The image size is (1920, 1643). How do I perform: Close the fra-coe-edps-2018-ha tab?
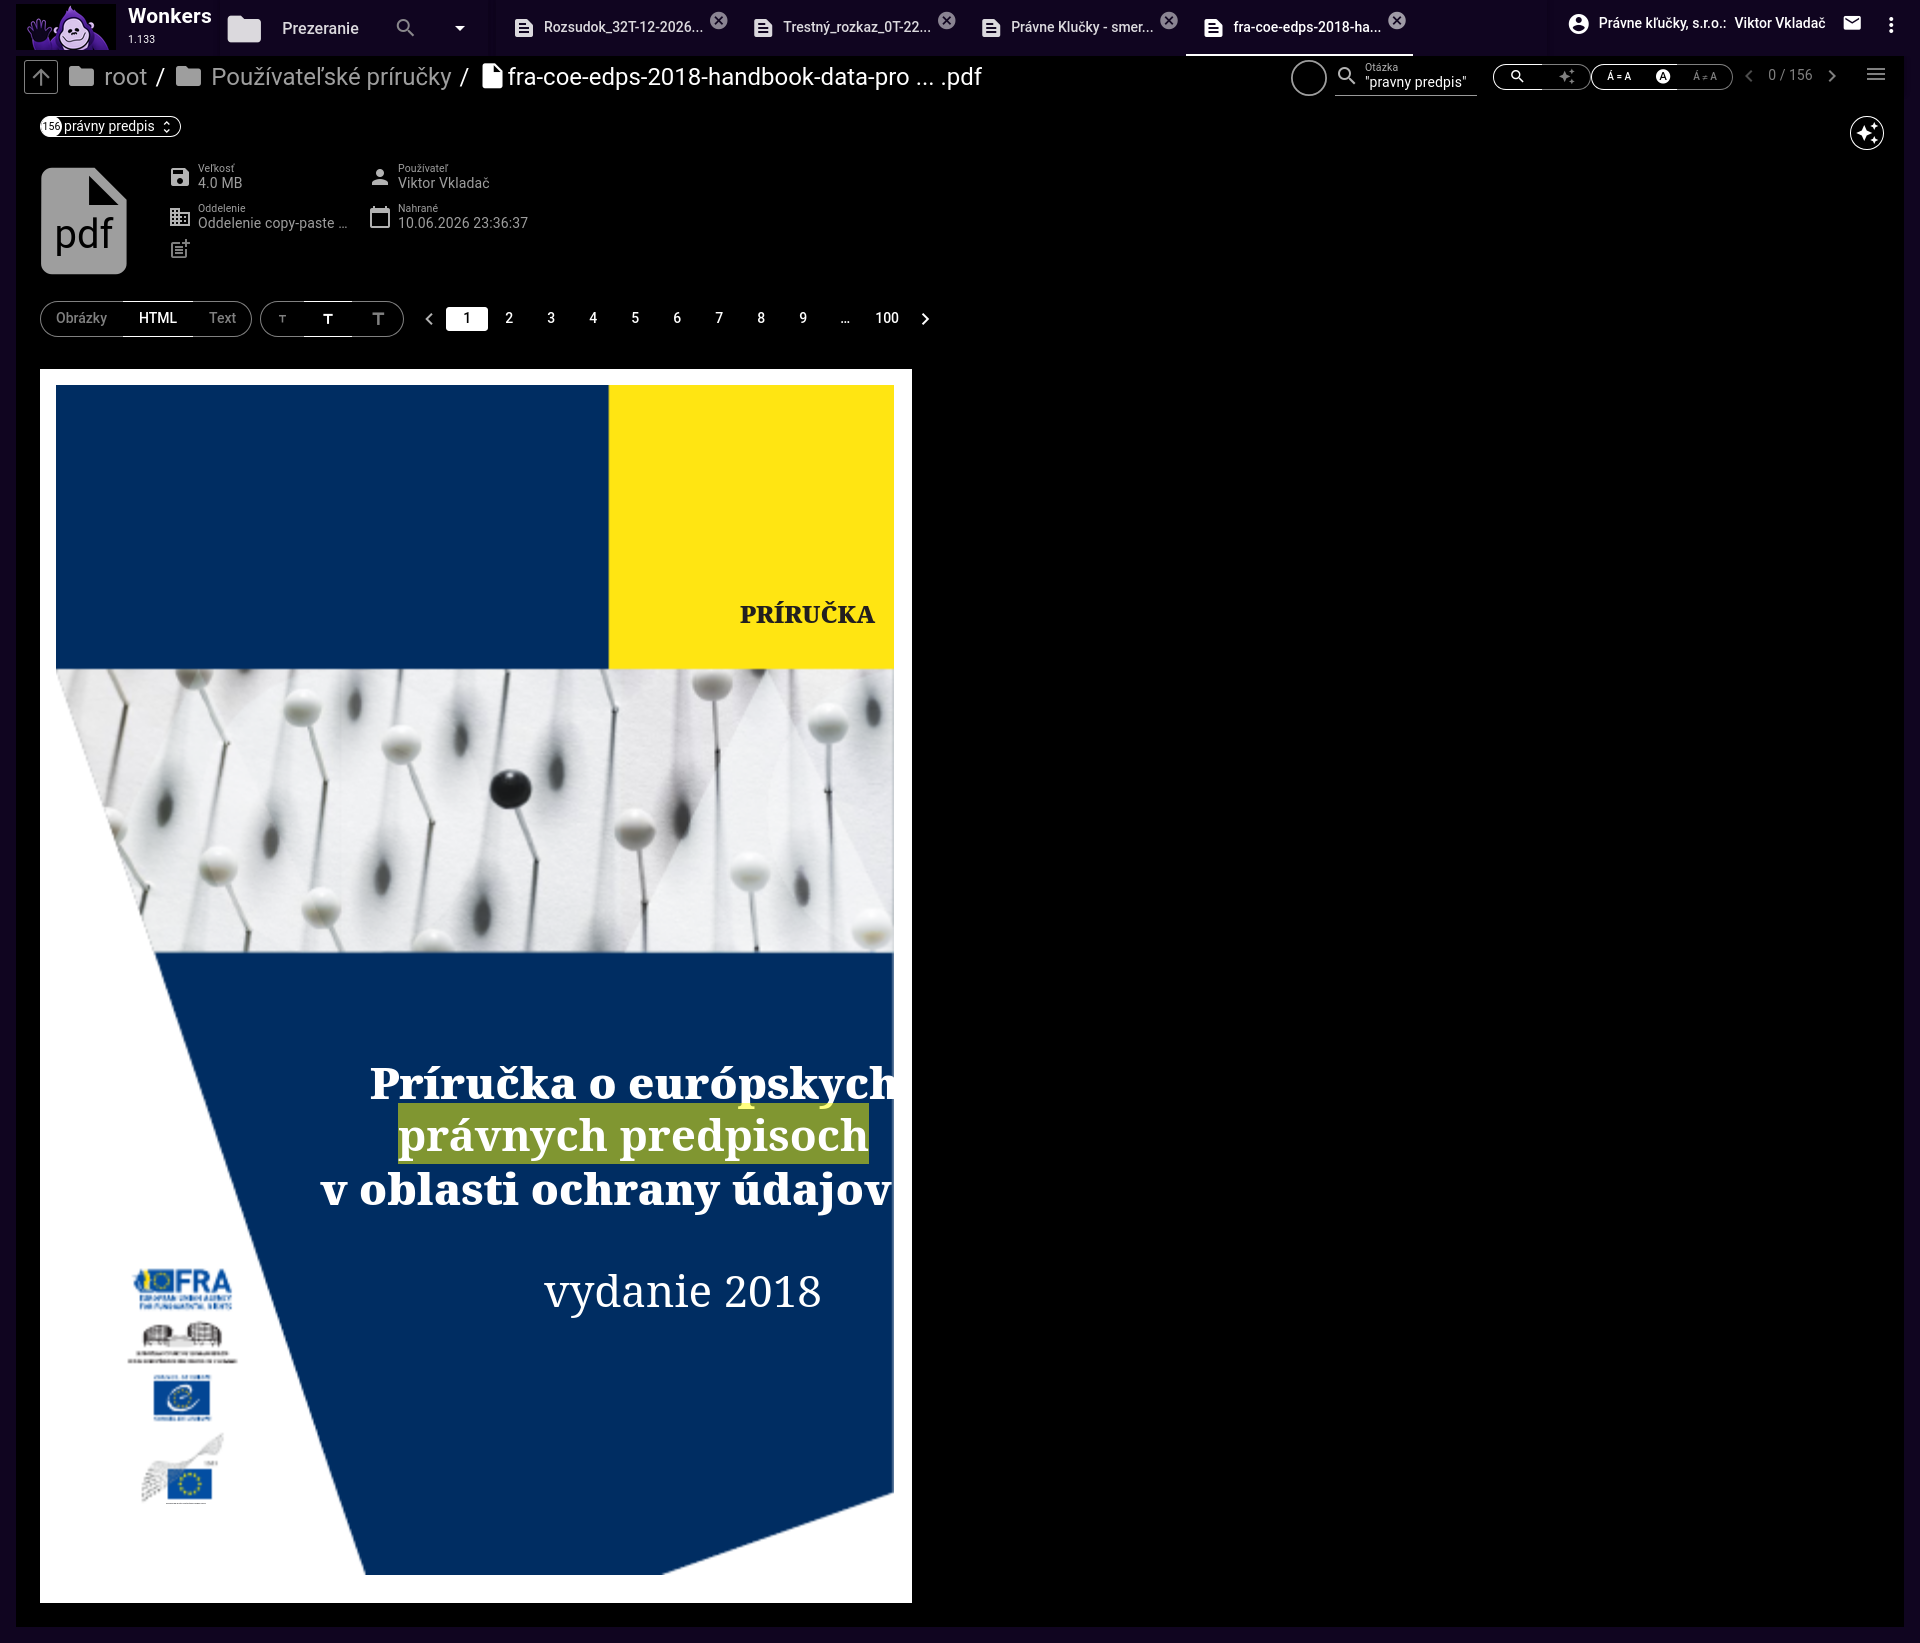click(1397, 20)
